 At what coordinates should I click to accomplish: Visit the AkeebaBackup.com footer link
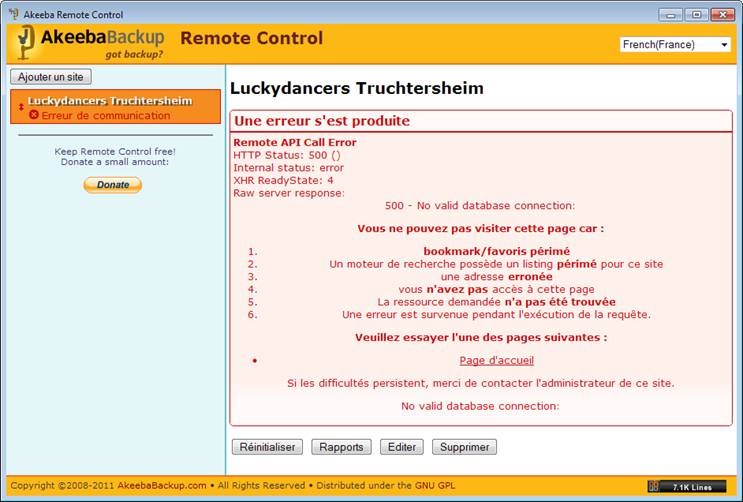click(162, 486)
